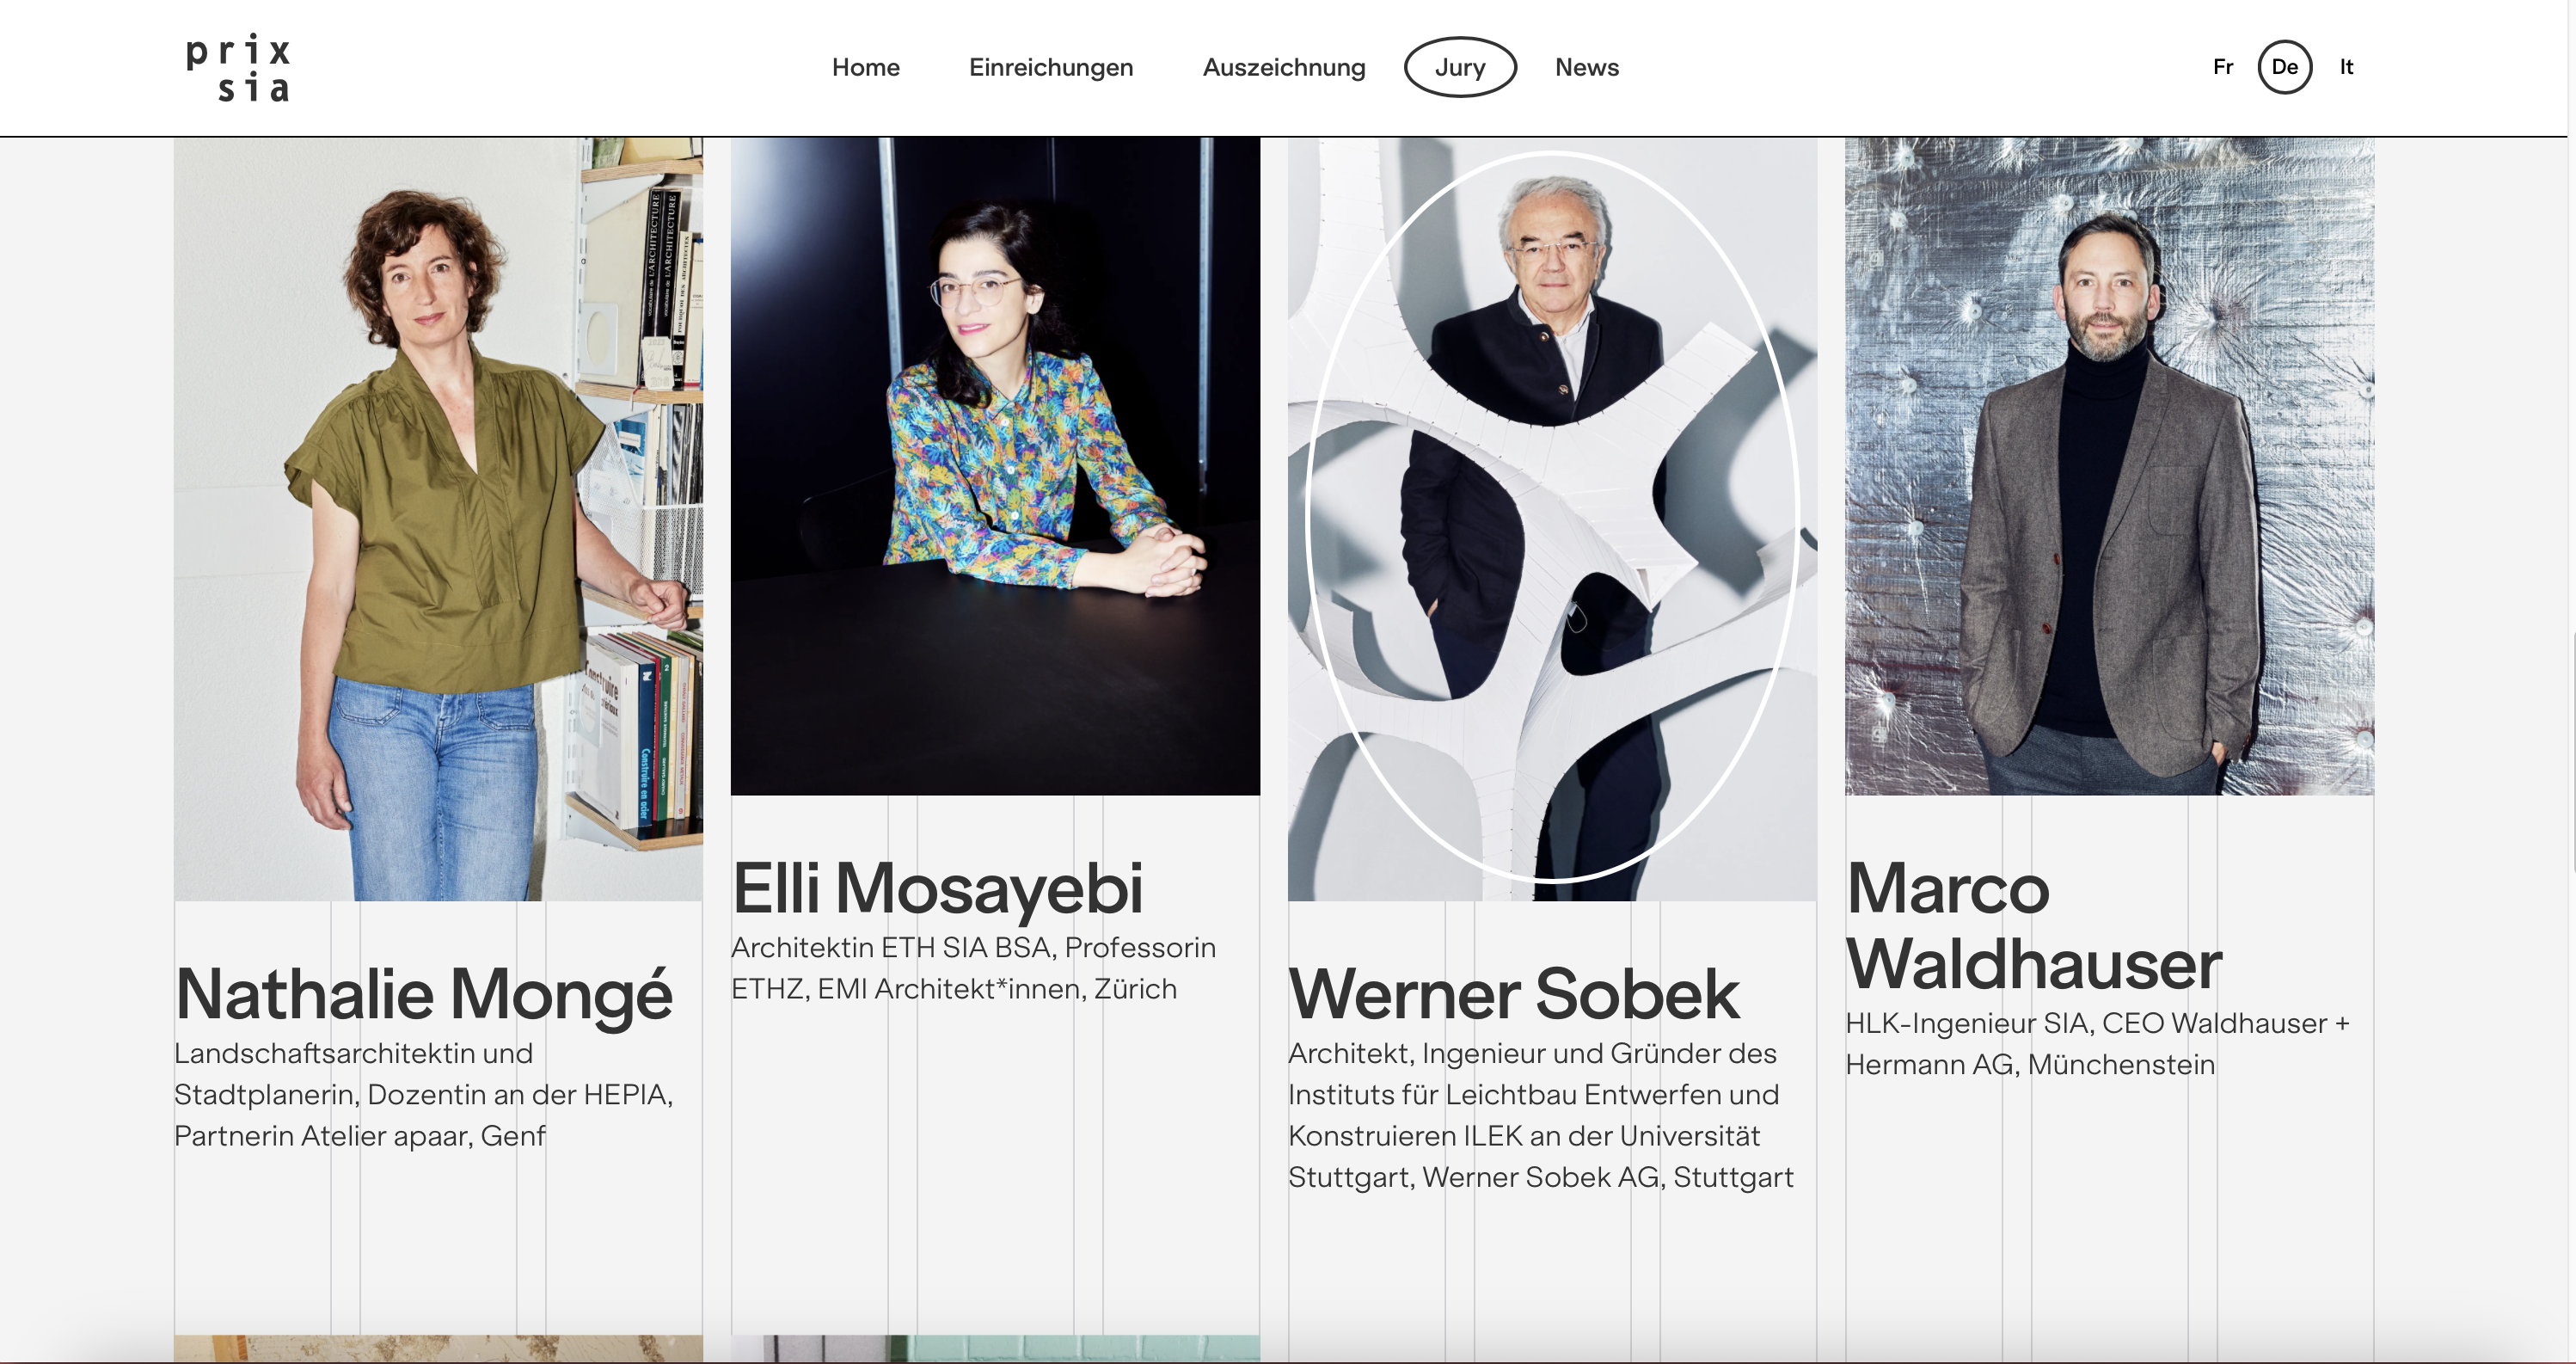Click the Elli Mosayebi name heading
The height and width of the screenshot is (1364, 2576).
coord(937,888)
